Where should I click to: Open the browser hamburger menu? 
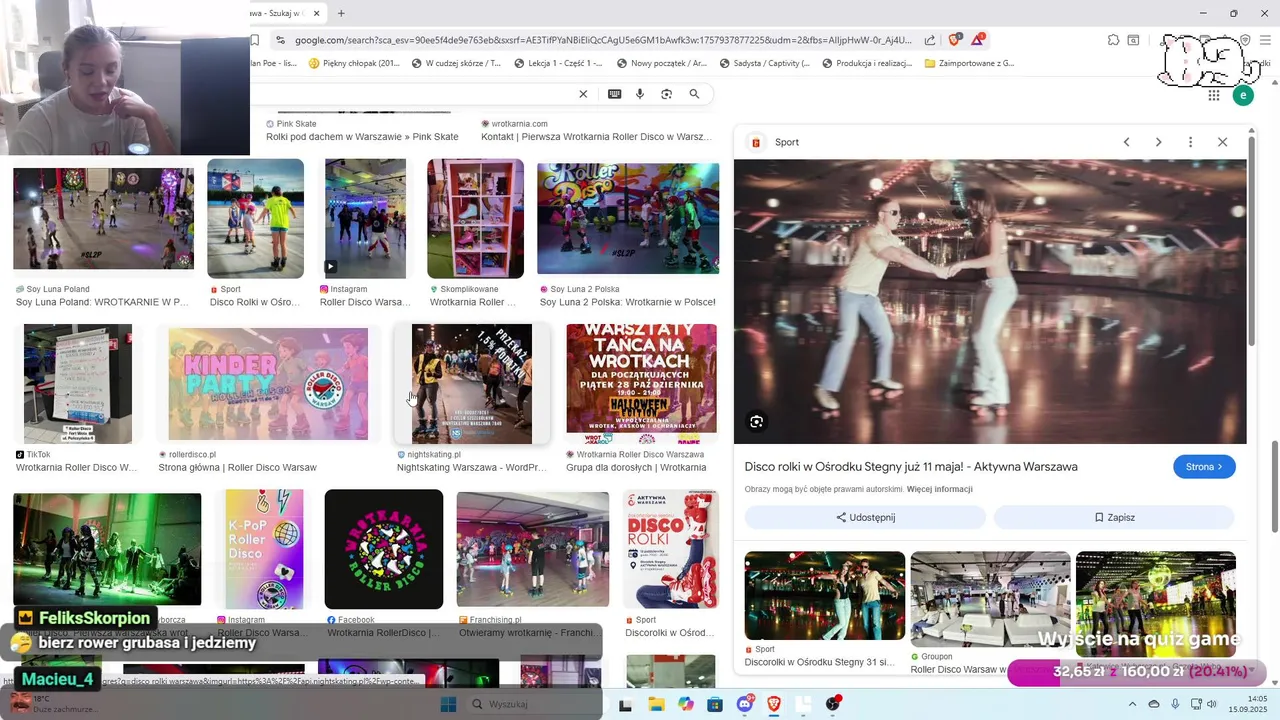1266,40
